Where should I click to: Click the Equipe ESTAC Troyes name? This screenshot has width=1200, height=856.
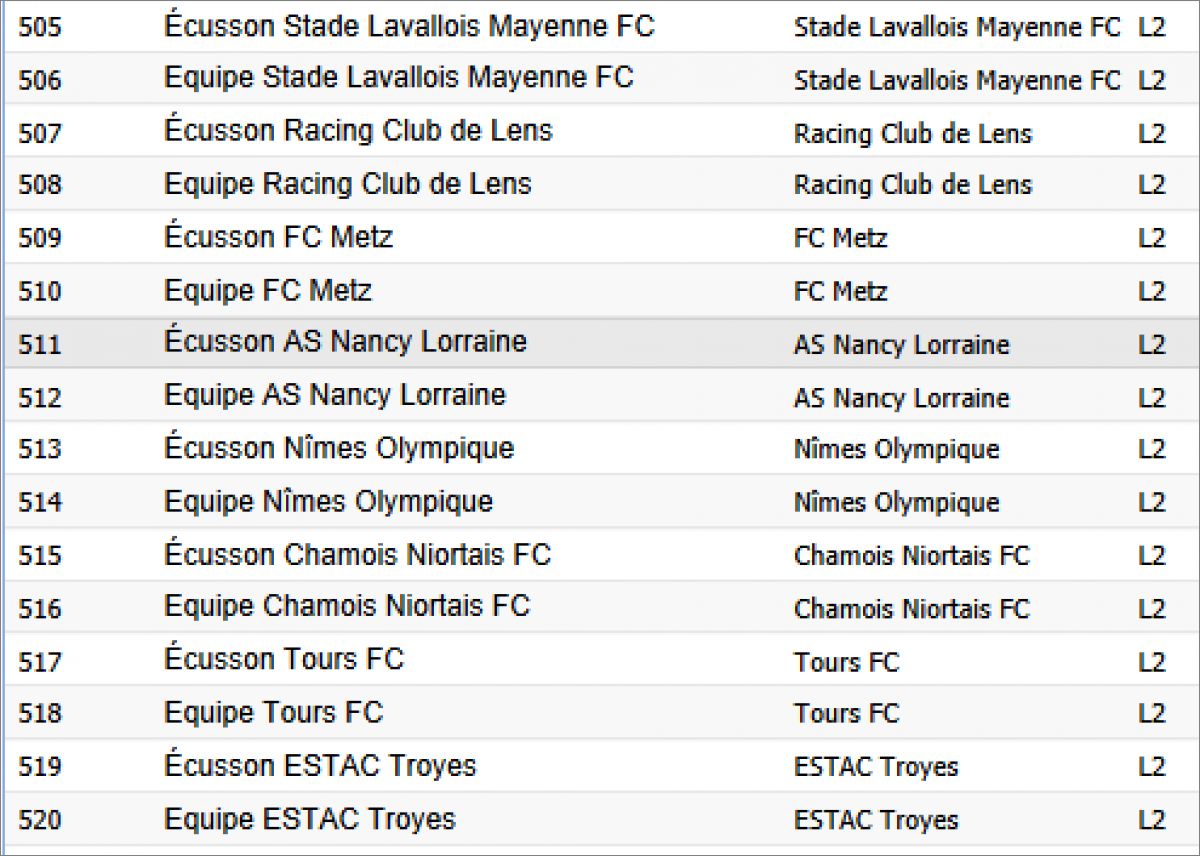point(309,819)
